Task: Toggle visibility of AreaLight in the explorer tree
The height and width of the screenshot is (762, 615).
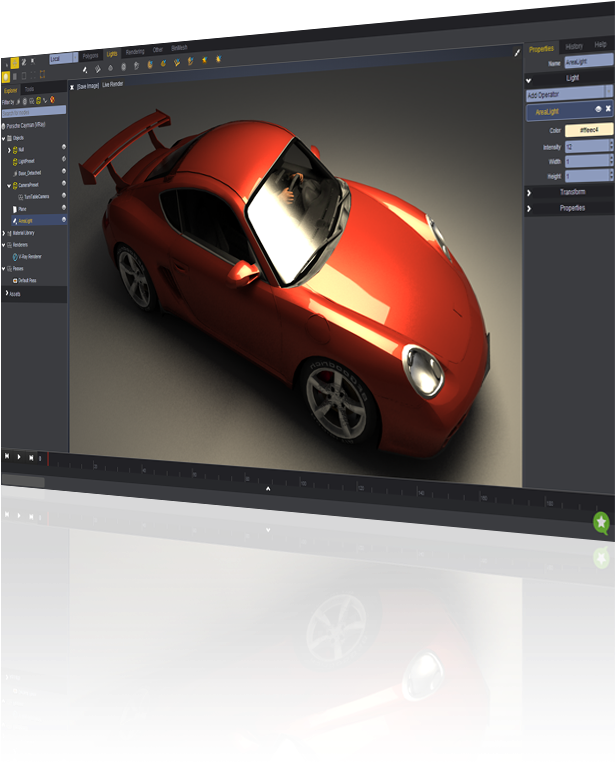Action: tap(64, 220)
